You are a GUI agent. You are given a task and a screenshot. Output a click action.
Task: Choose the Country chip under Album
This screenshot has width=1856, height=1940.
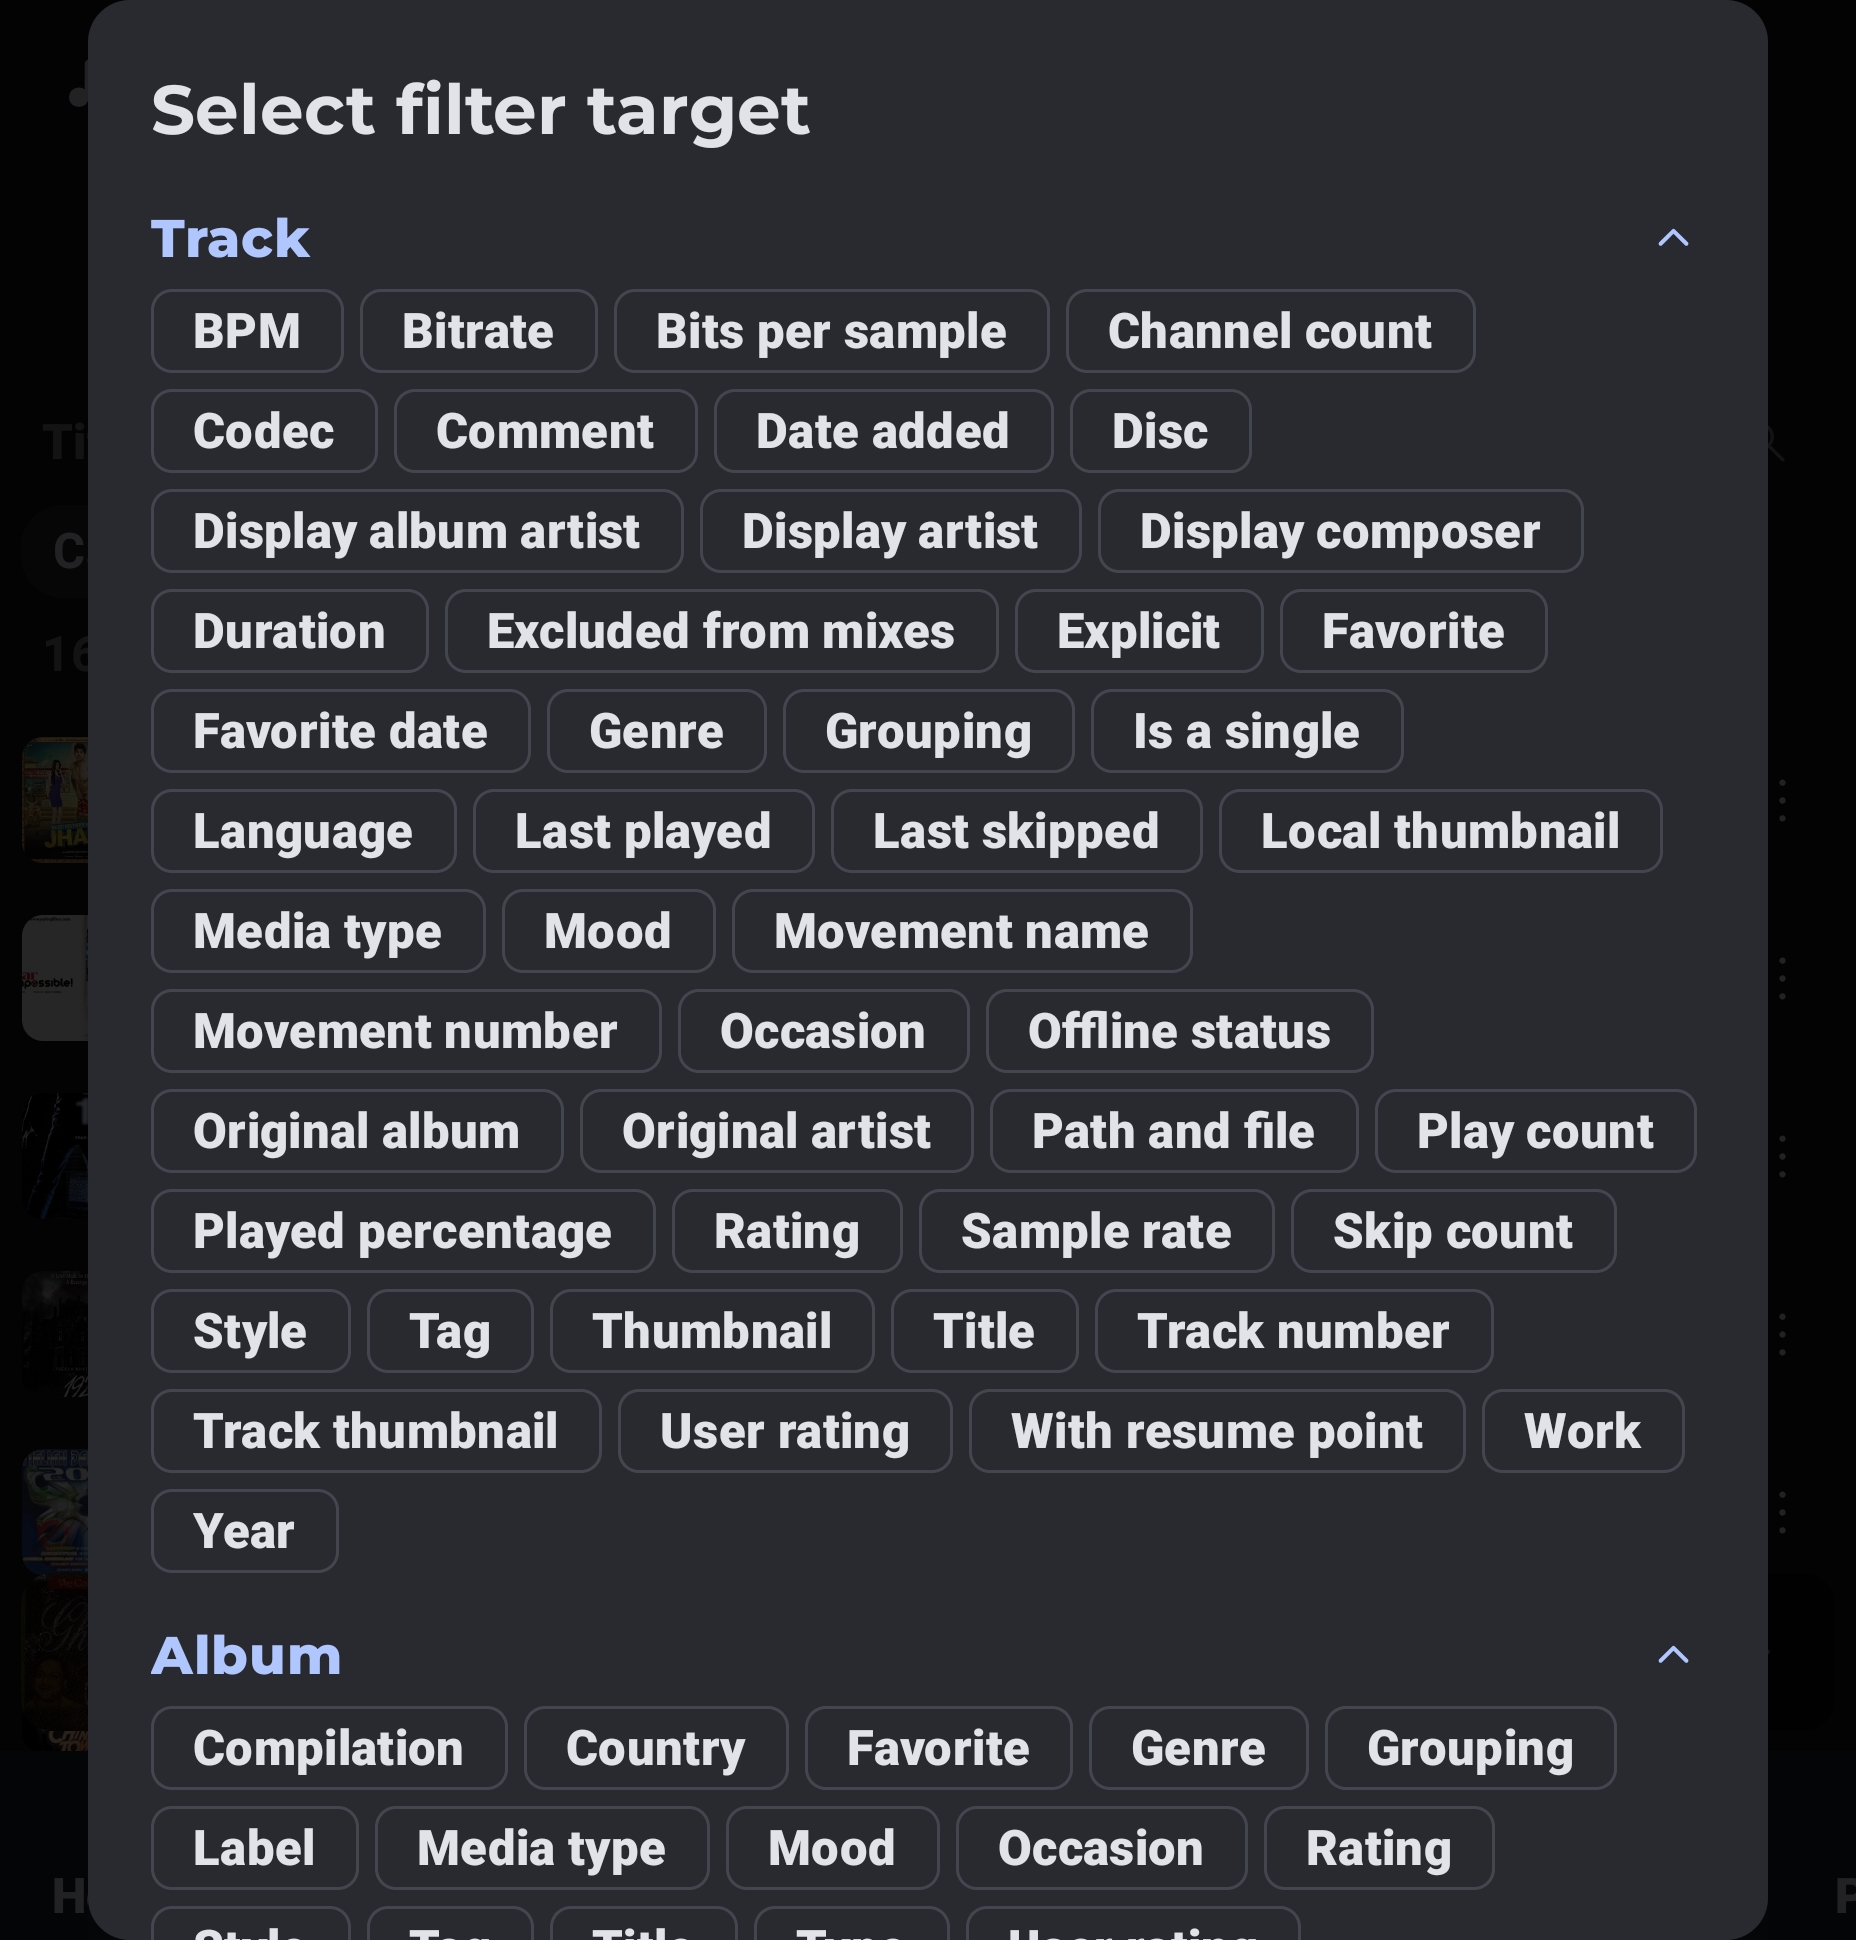click(x=655, y=1748)
